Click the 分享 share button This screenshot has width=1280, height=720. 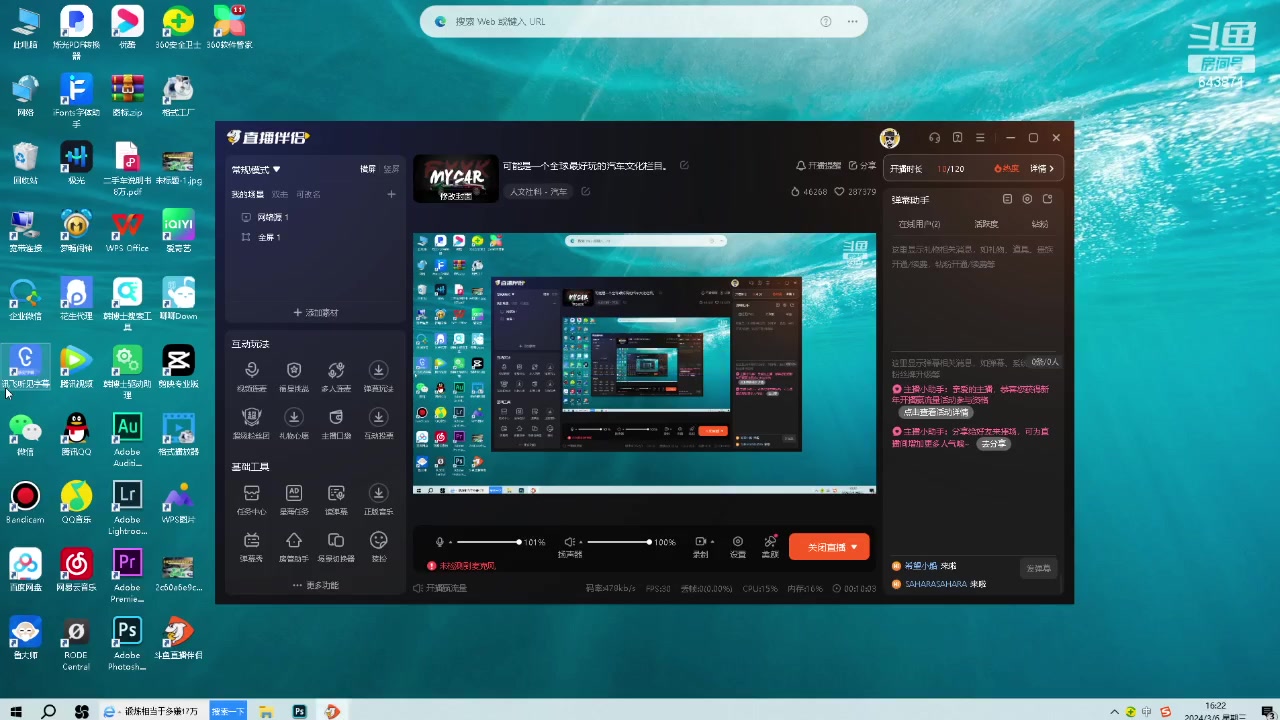click(x=862, y=166)
